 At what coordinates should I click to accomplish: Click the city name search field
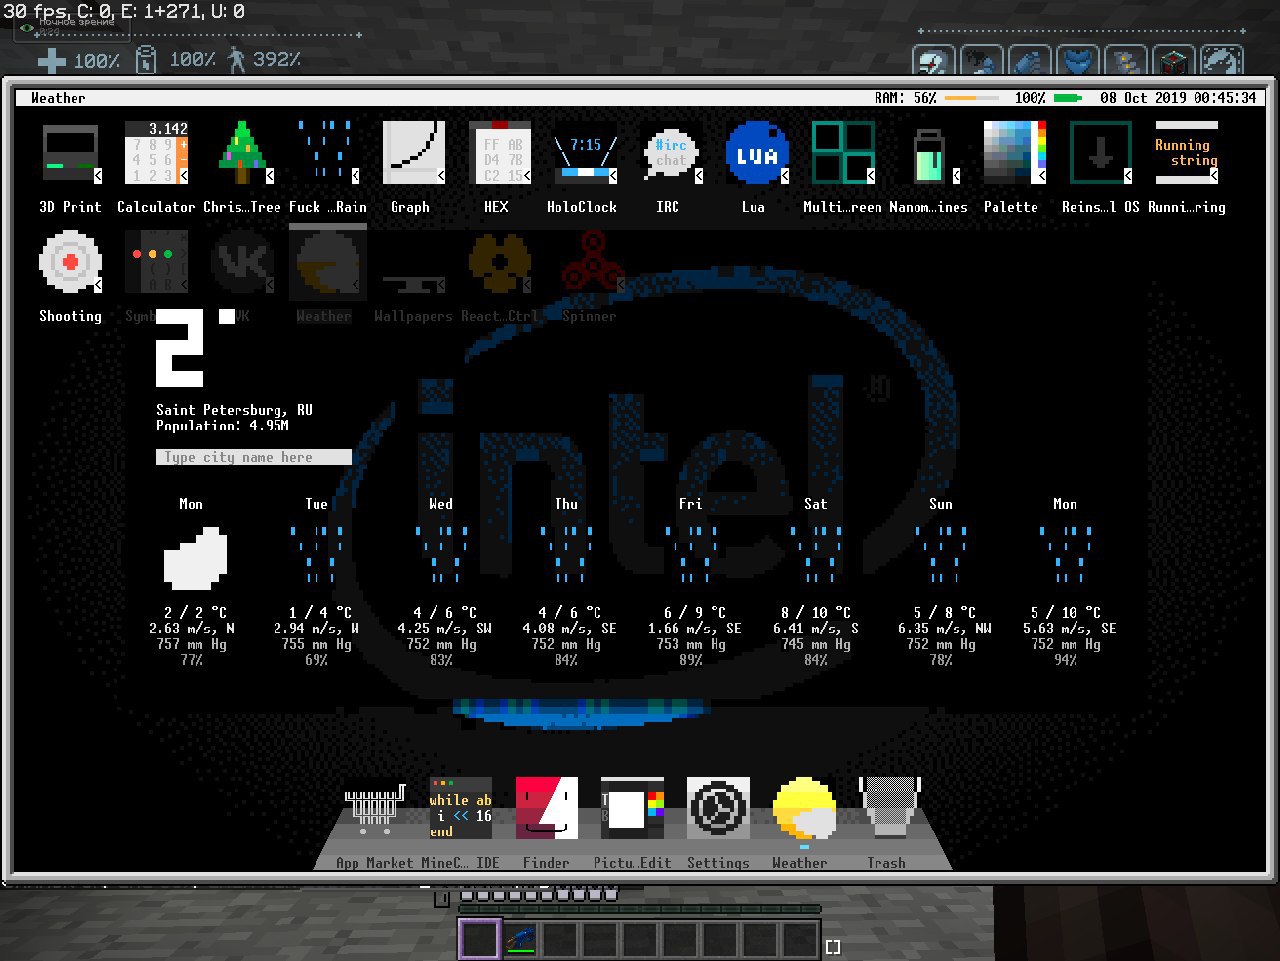tap(254, 457)
